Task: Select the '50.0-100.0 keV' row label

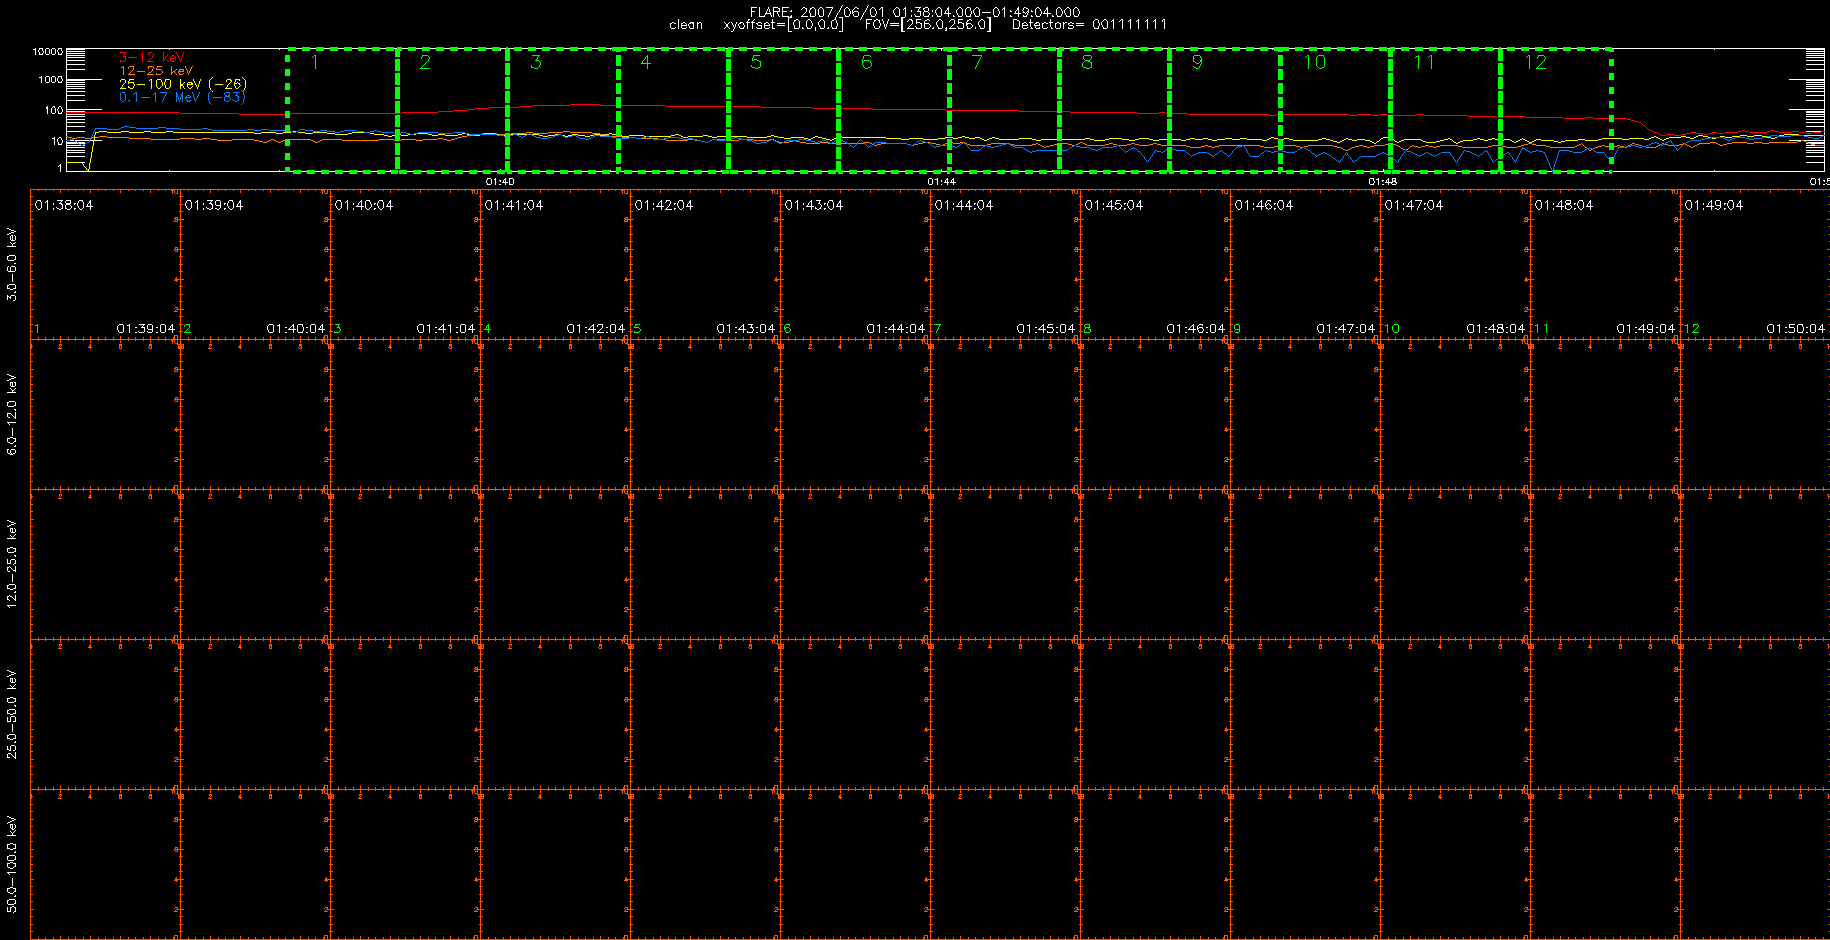Action: [x=12, y=864]
